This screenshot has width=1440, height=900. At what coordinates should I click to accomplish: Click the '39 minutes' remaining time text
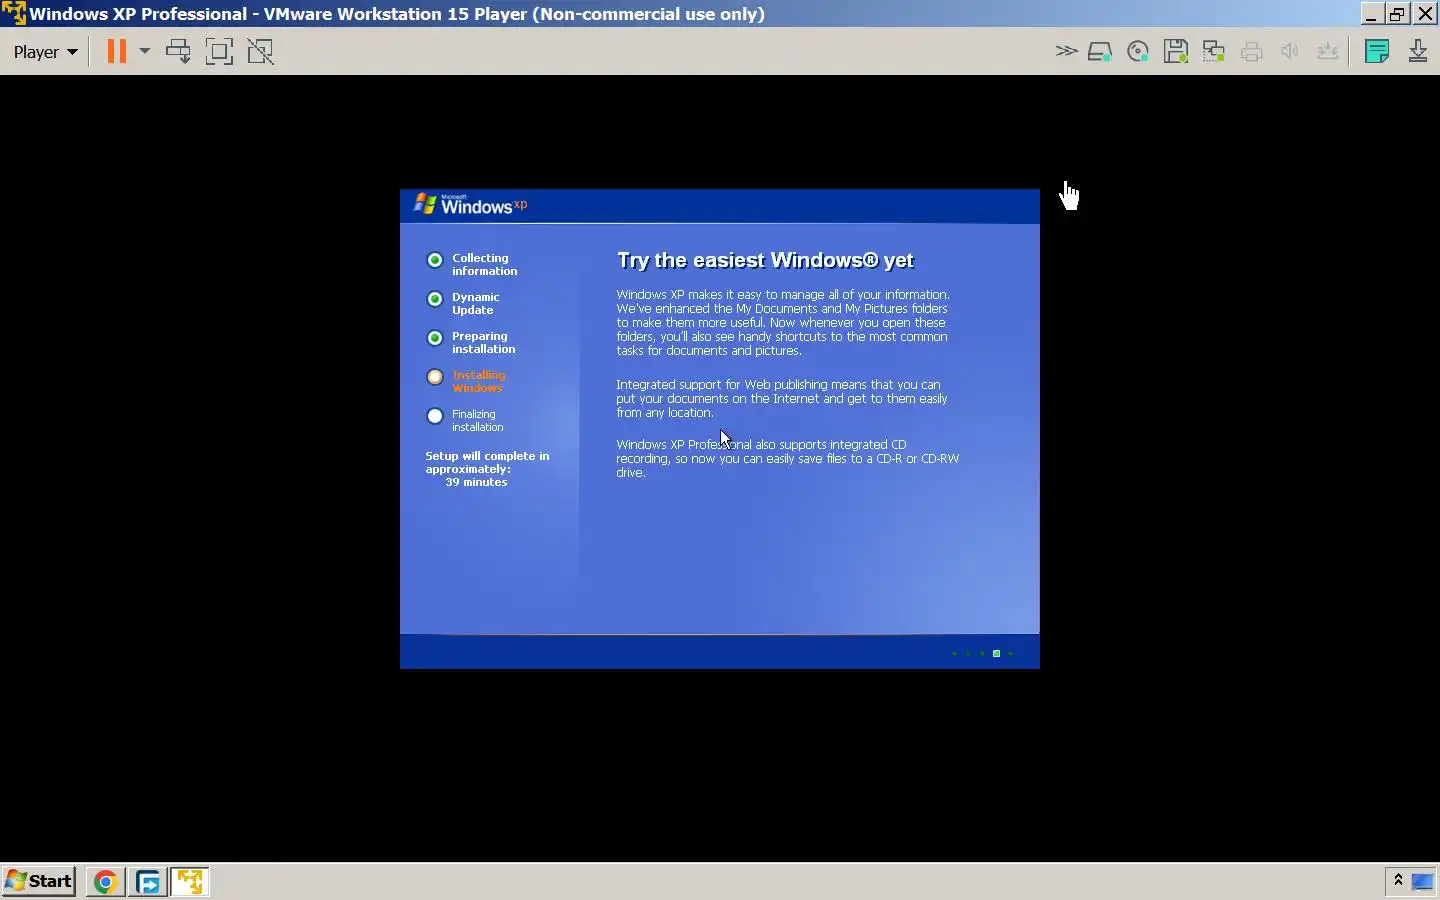coord(476,482)
